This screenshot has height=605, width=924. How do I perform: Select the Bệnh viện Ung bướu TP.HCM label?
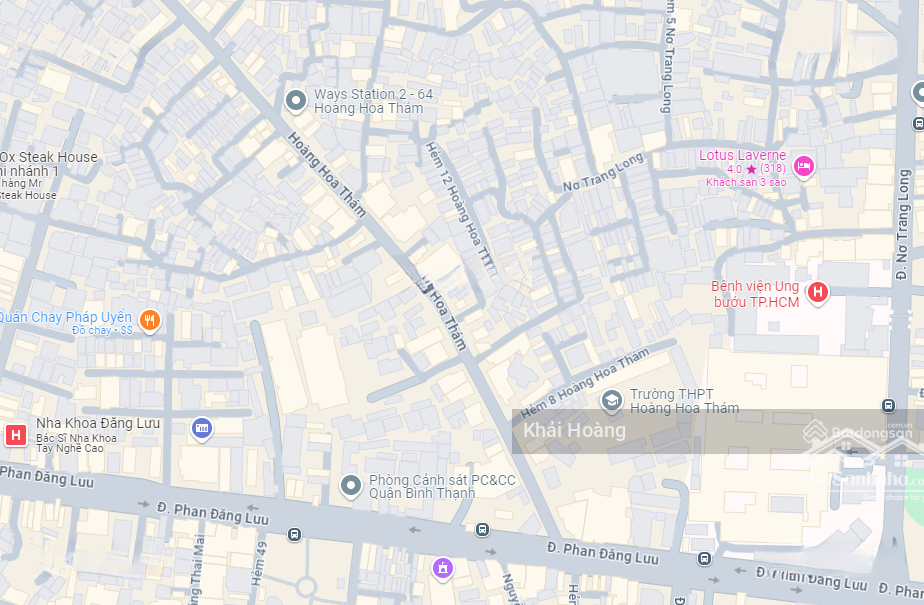756,294
